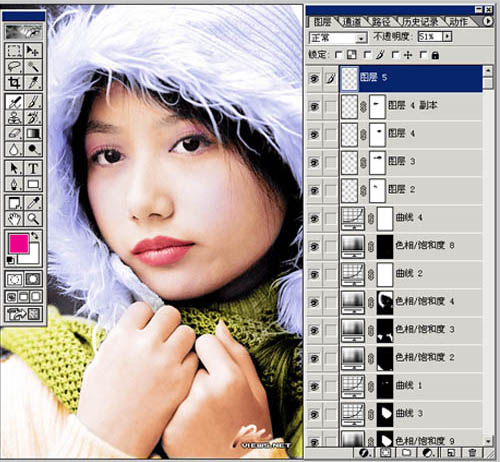The width and height of the screenshot is (500, 462).
Task: Select the Hand tool
Action: tap(14, 219)
